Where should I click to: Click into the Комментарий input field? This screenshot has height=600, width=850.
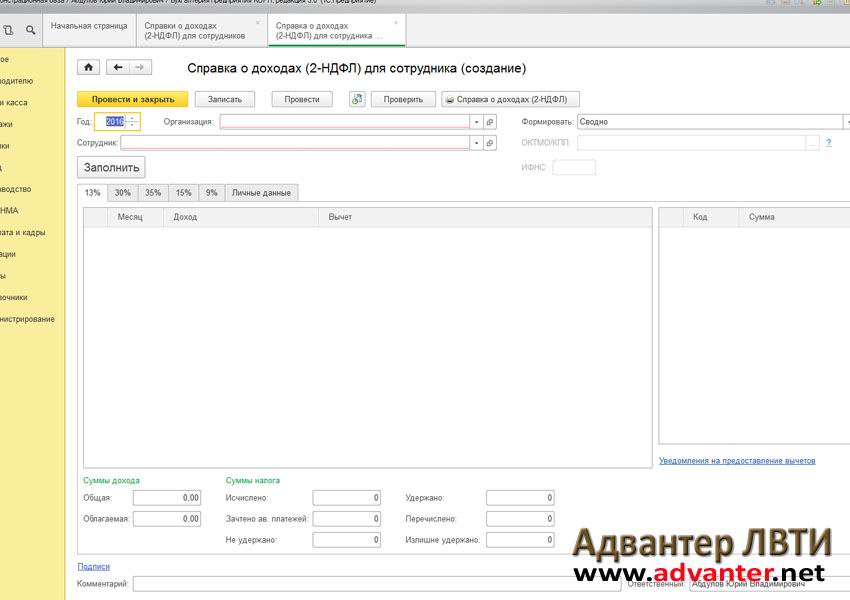(377, 584)
